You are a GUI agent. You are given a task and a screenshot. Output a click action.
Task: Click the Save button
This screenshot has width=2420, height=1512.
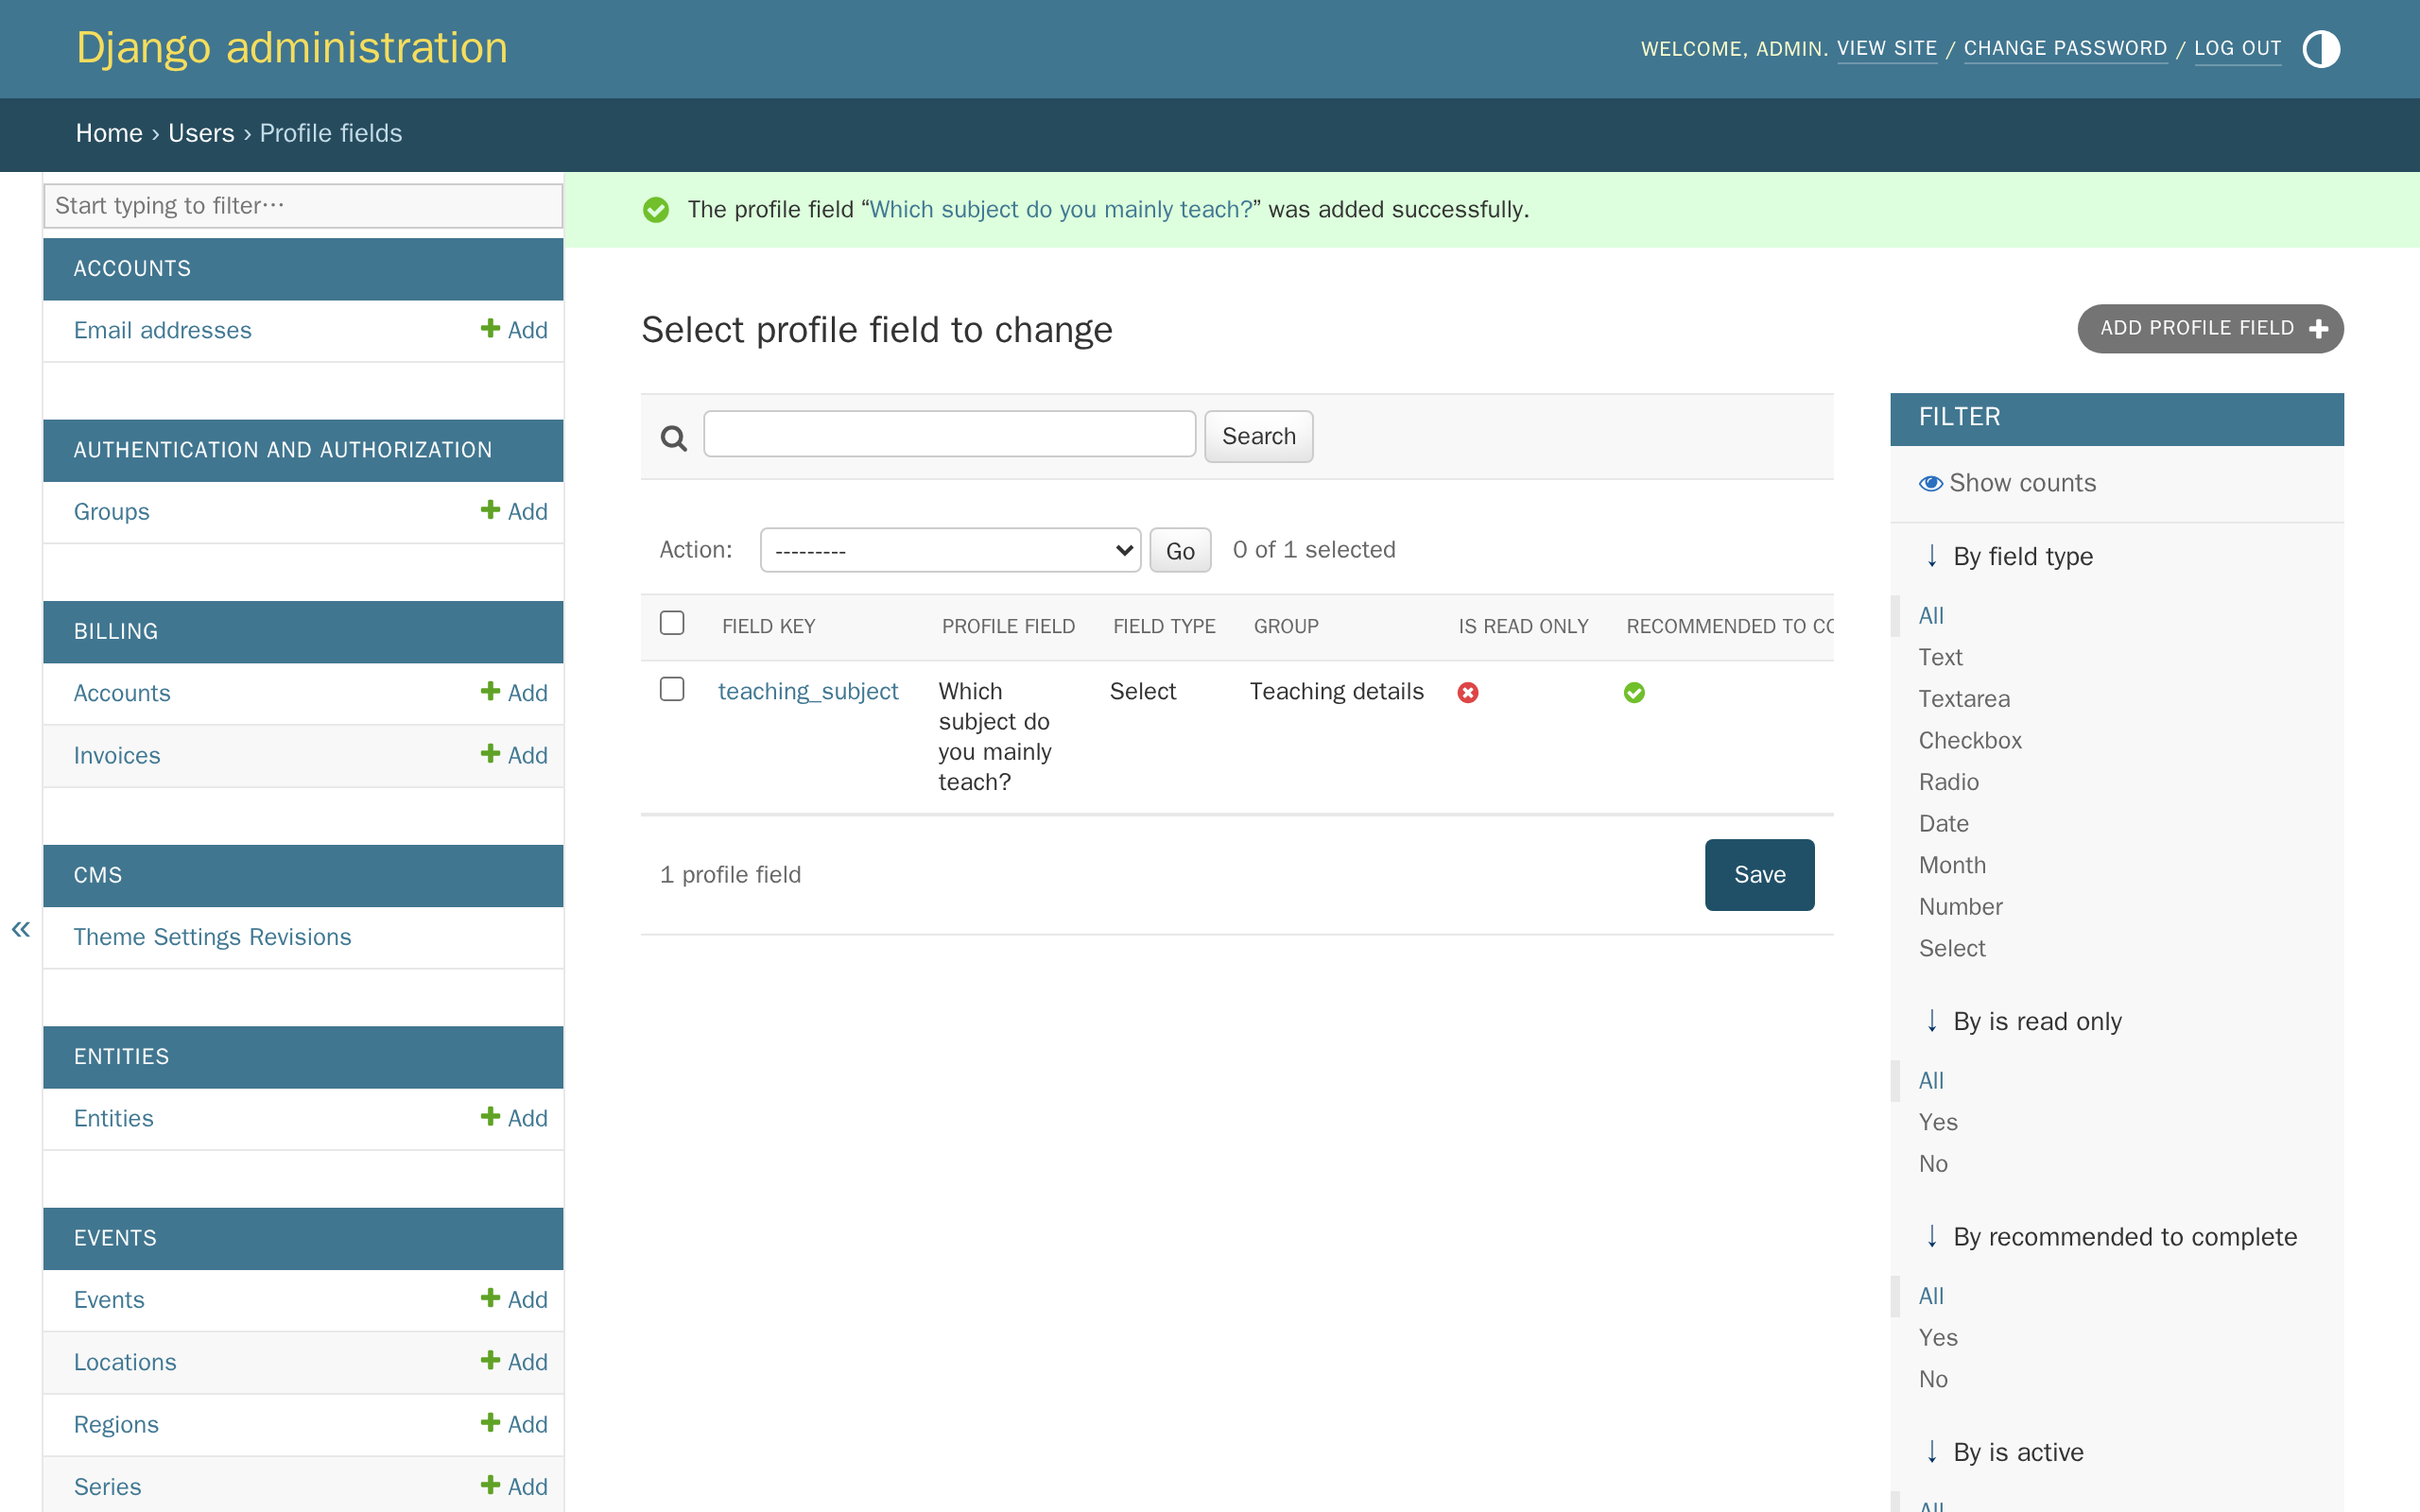click(1759, 875)
